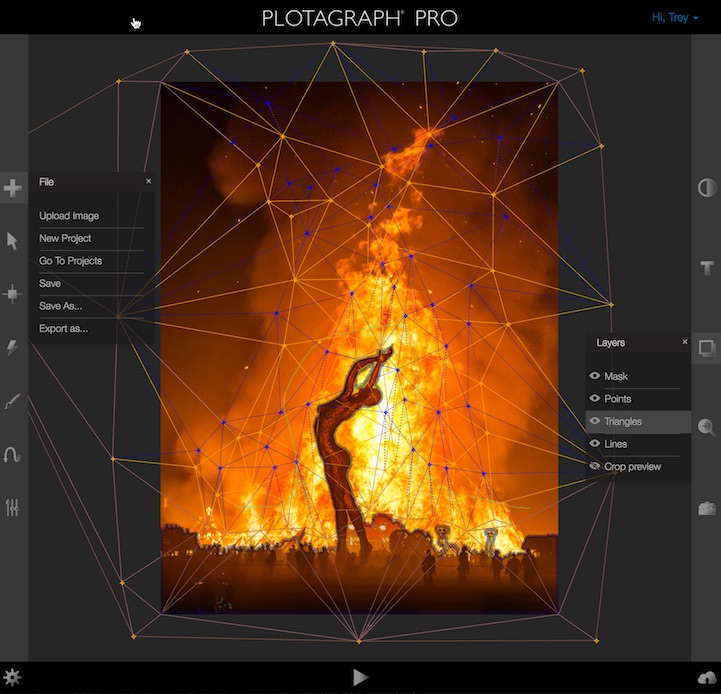Activate the lightning bolt tool
The width and height of the screenshot is (721, 694).
(13, 347)
